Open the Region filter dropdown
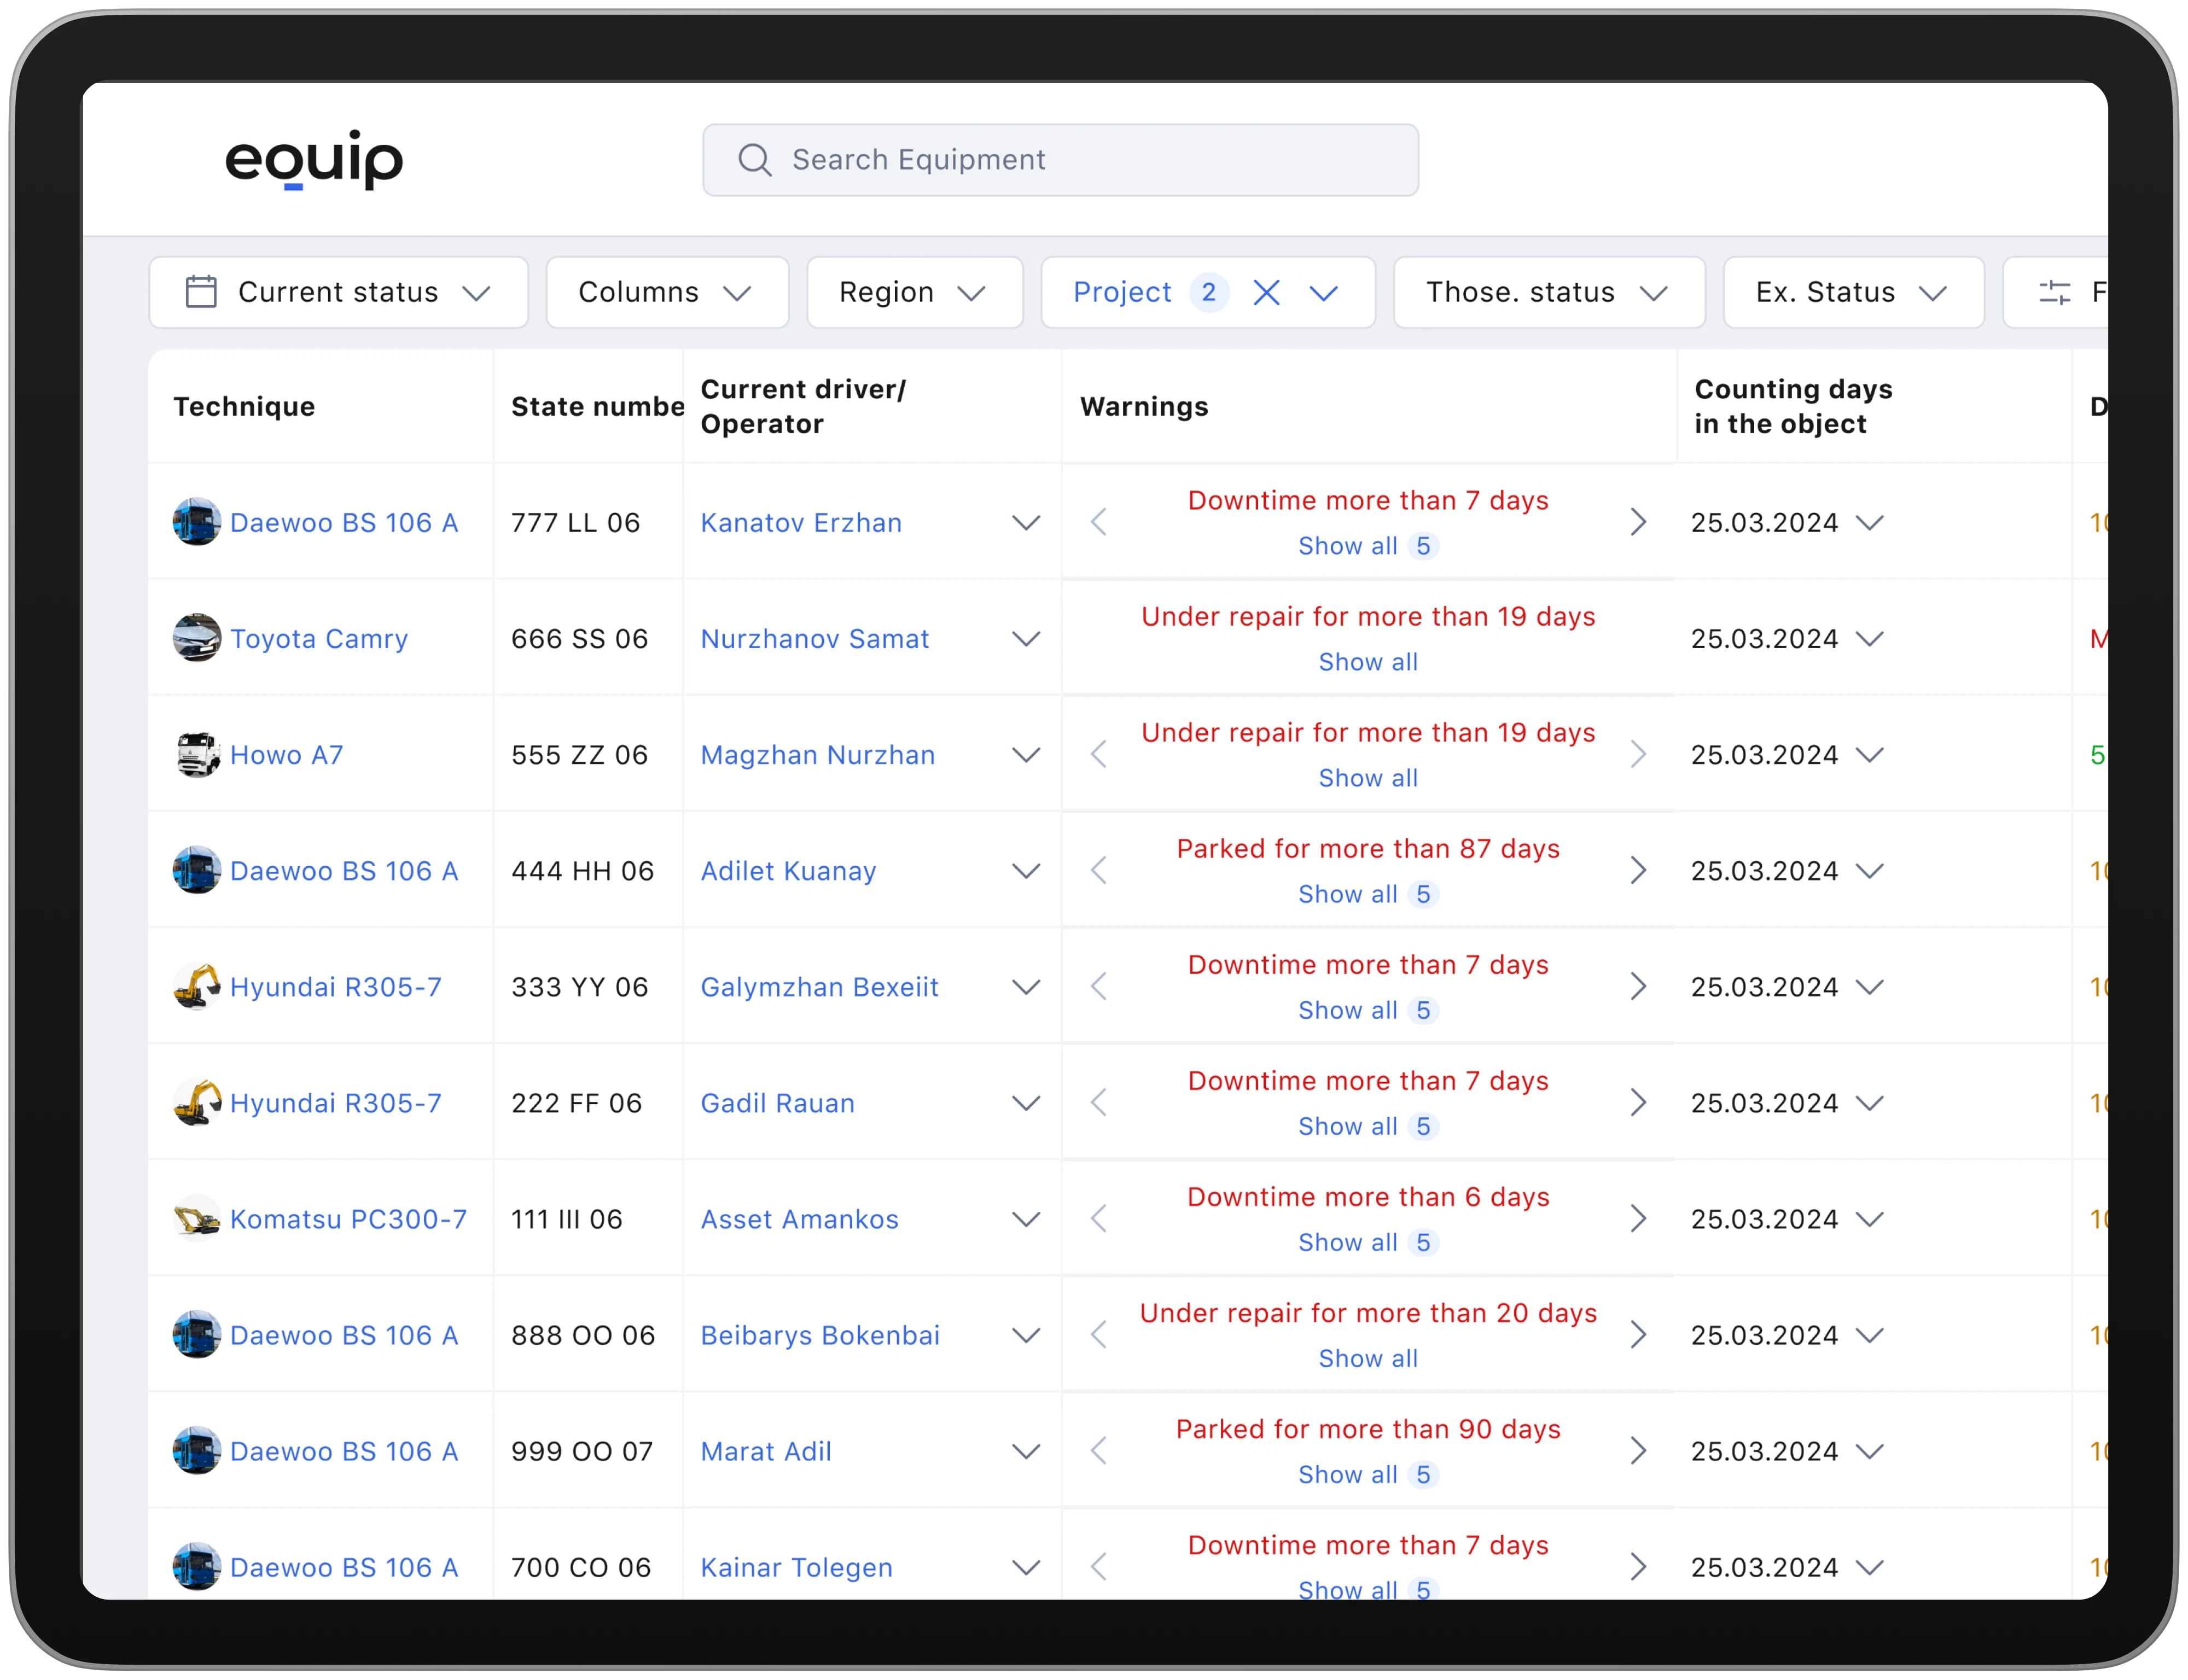Image resolution: width=2188 pixels, height=1680 pixels. click(x=914, y=292)
